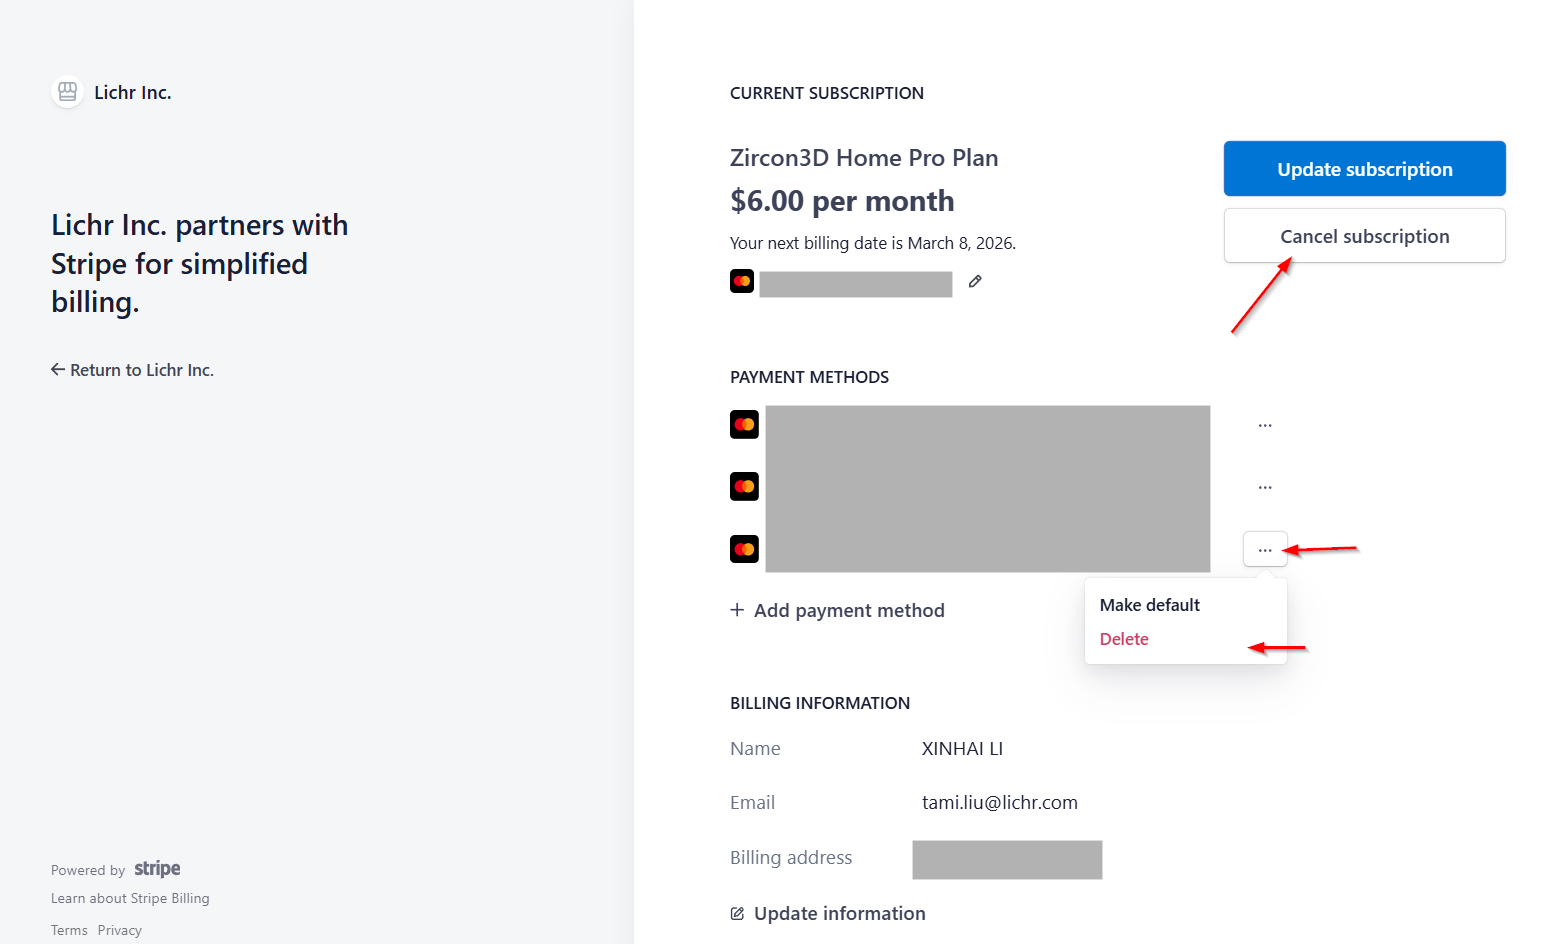Image resolution: width=1544 pixels, height=944 pixels.
Task: Click the Stripe logo in the footer
Action: point(157,869)
